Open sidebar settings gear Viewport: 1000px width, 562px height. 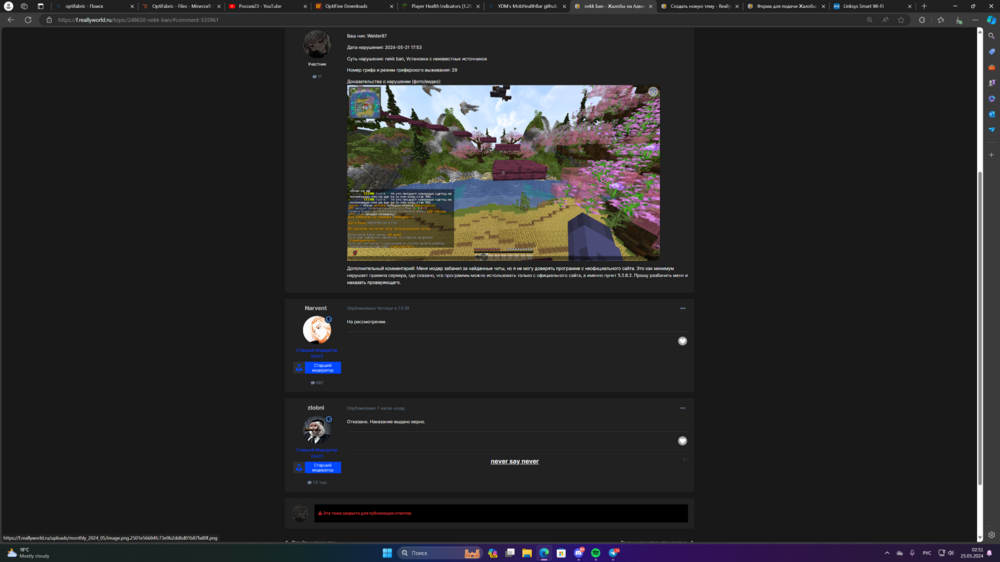(x=991, y=535)
